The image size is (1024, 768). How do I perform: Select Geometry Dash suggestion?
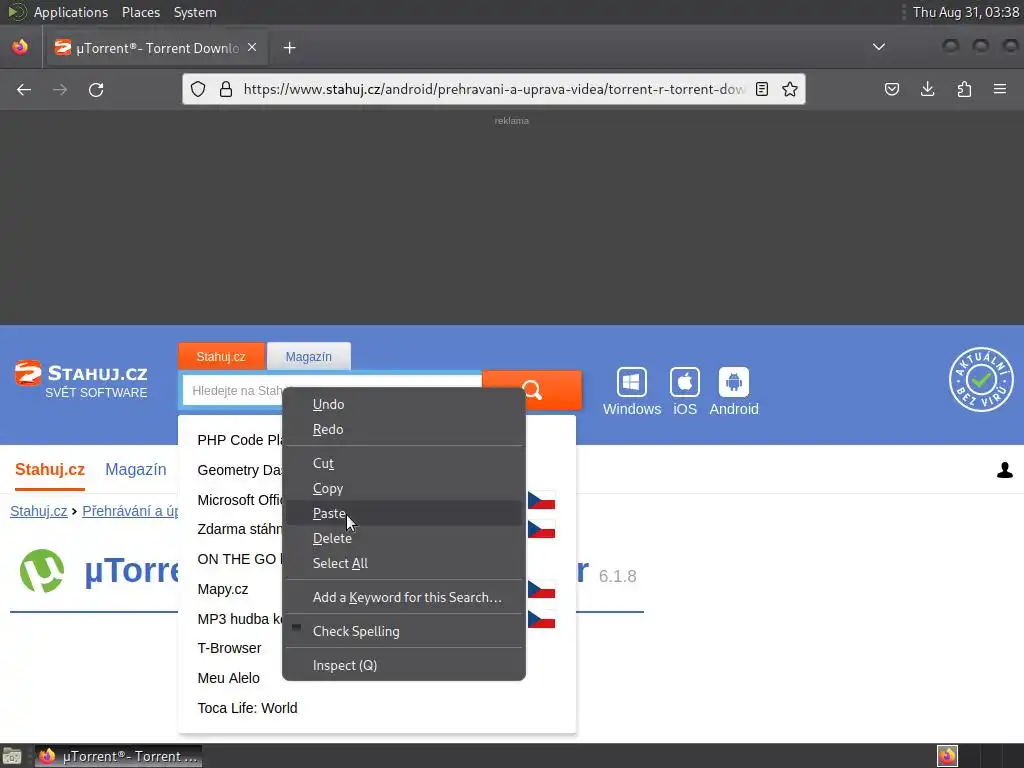pyautogui.click(x=240, y=470)
